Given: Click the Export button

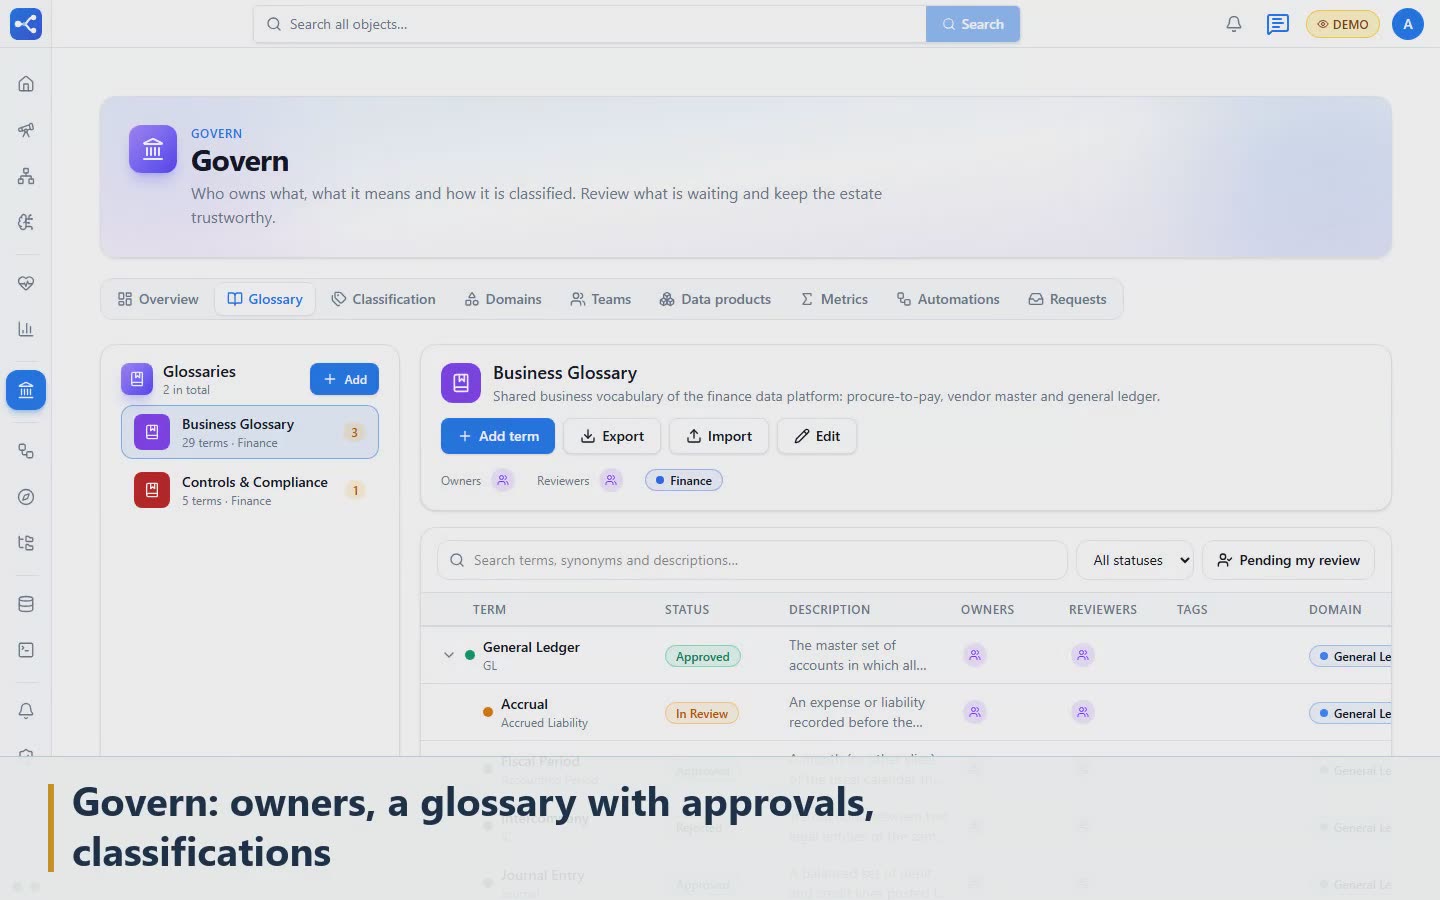Looking at the screenshot, I should (612, 436).
